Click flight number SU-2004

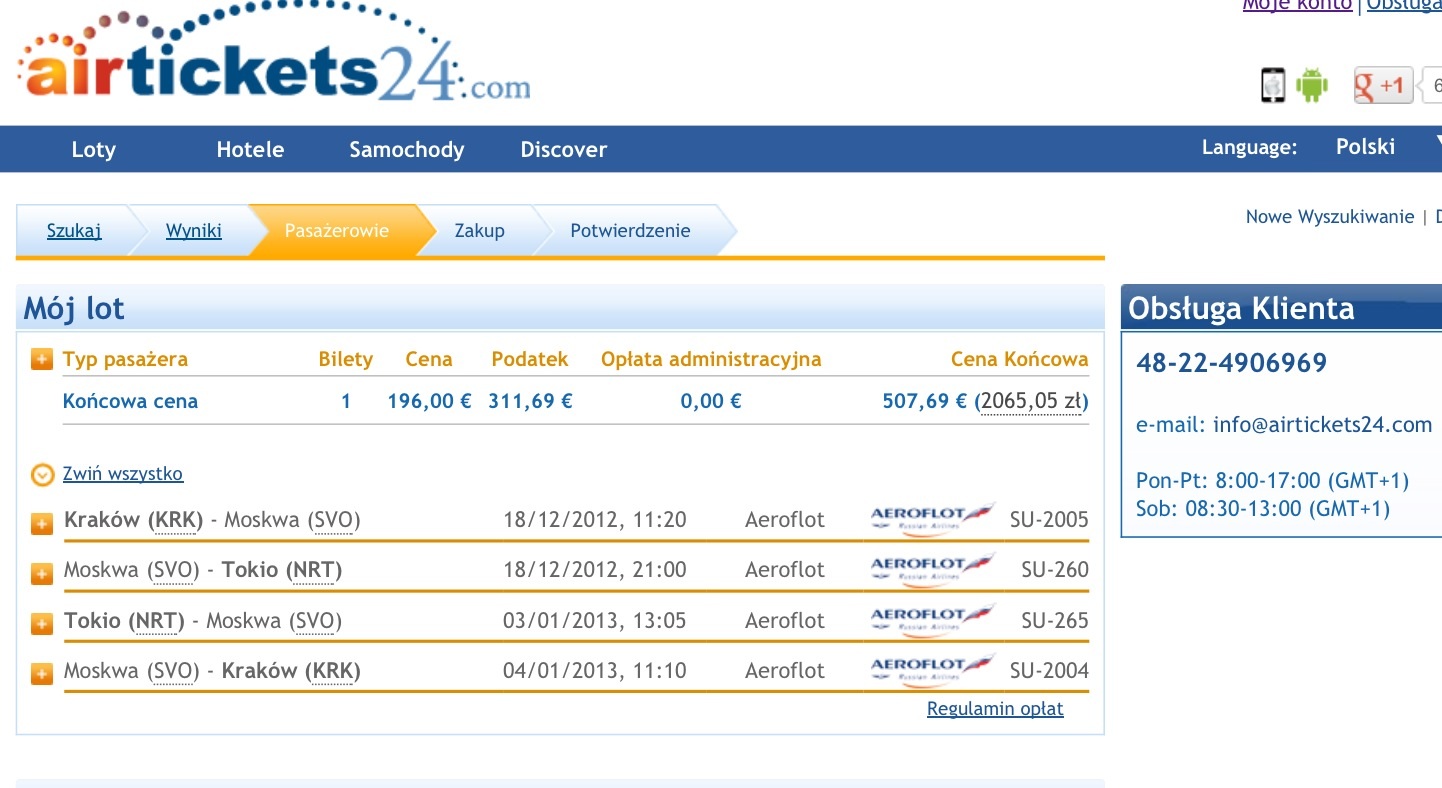point(1049,670)
